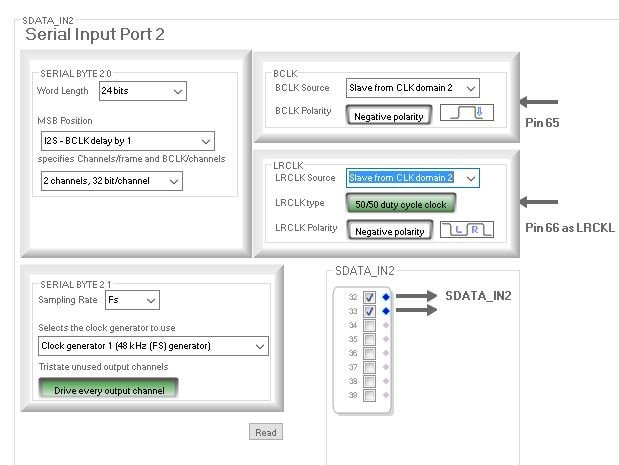Viewport: 619px width, 465px height.
Task: Click the specifies Channels/frame and BCLK/channels text
Action: [131, 159]
